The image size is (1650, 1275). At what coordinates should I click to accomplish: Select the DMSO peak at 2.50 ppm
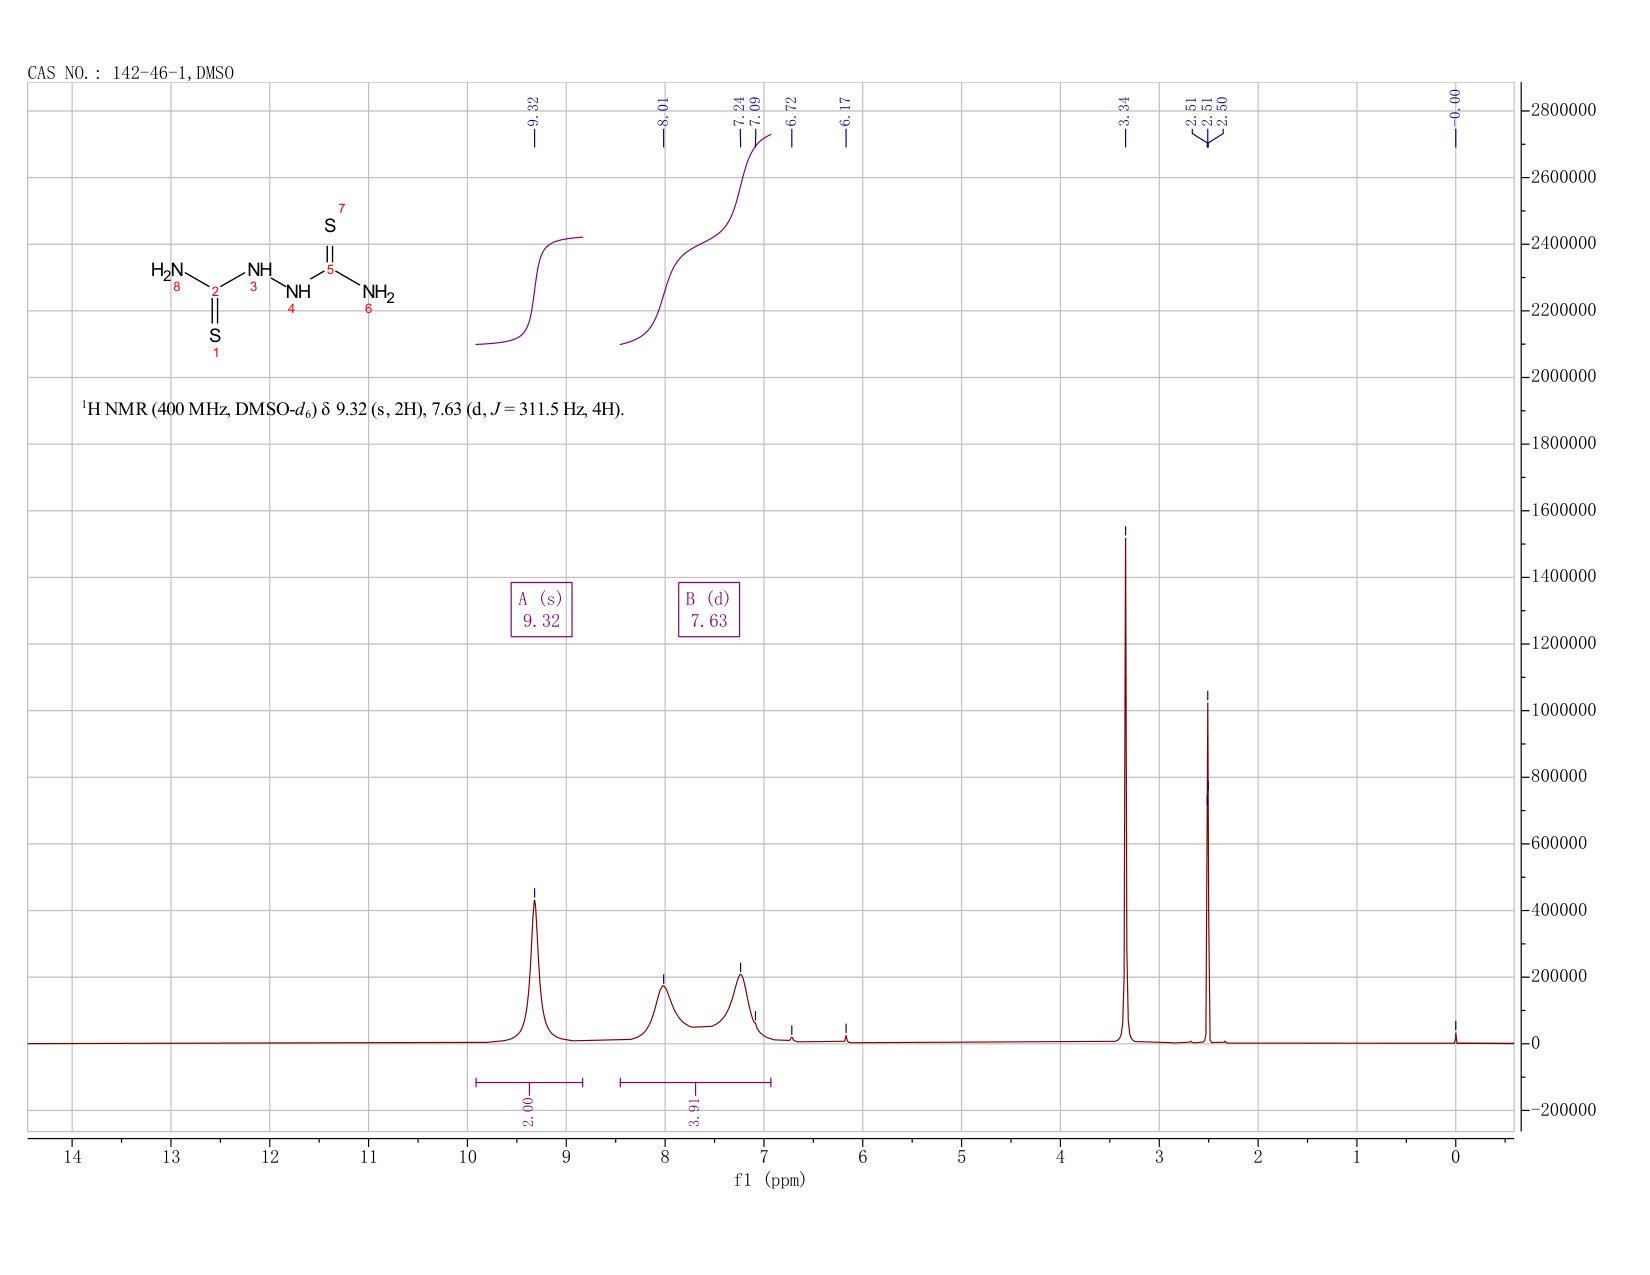(1207, 872)
